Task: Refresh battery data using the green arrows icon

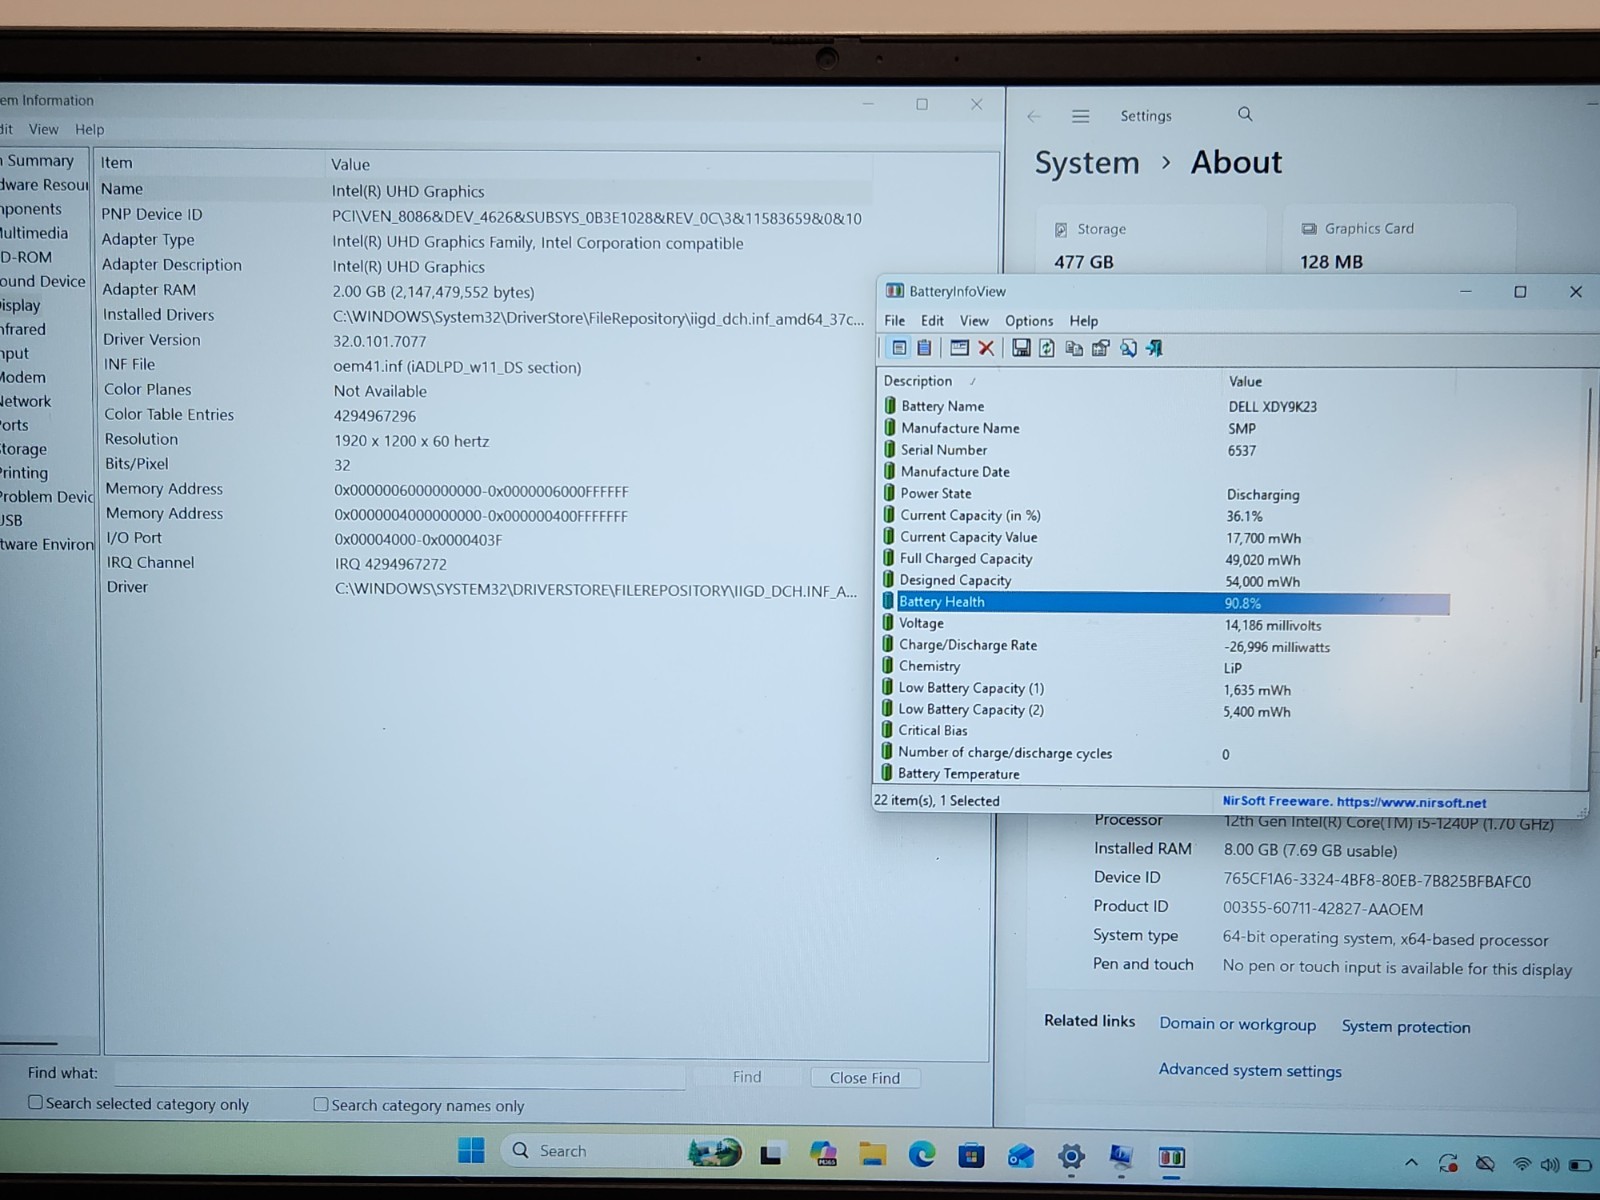Action: (1047, 348)
